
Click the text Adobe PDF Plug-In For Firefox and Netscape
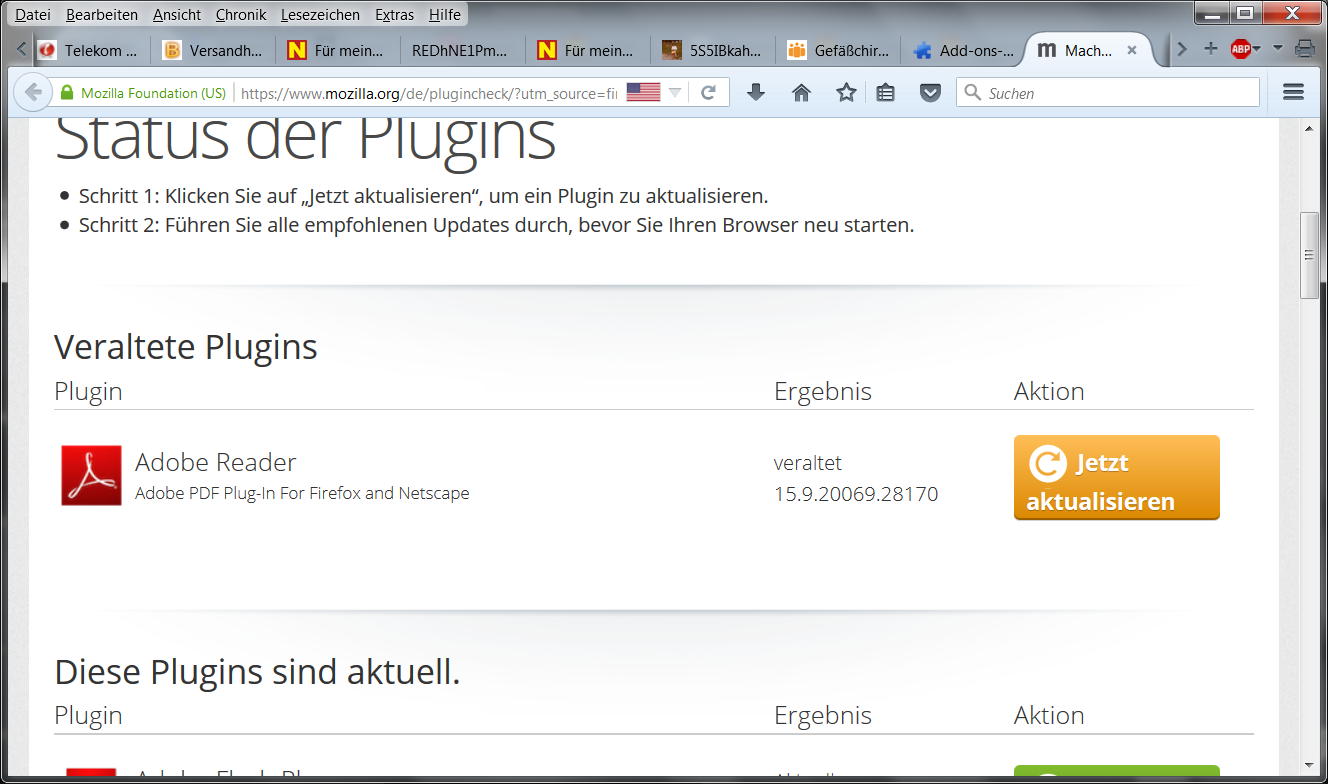[x=302, y=493]
